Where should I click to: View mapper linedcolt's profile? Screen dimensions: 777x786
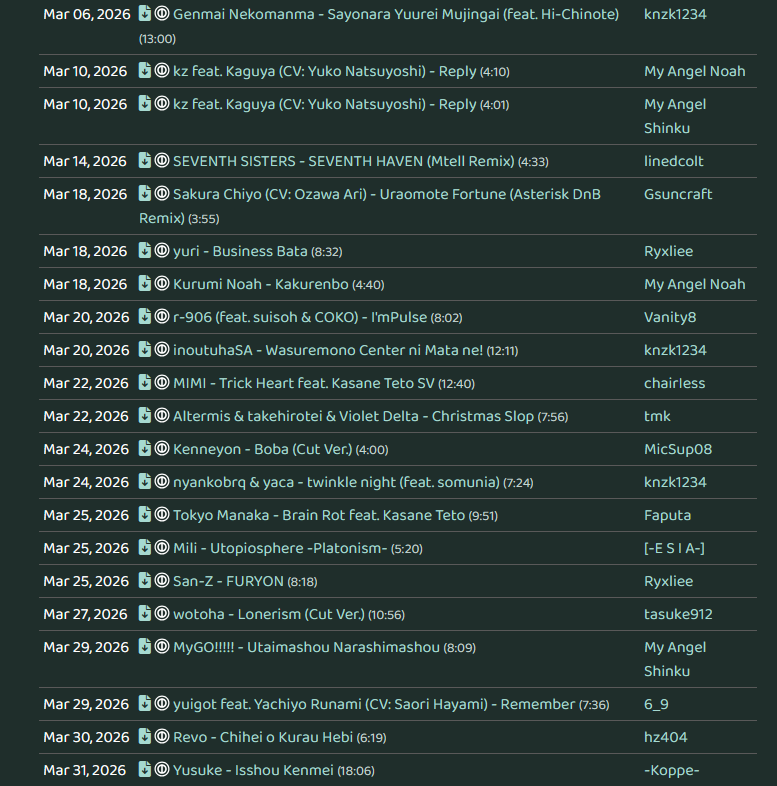click(x=674, y=161)
